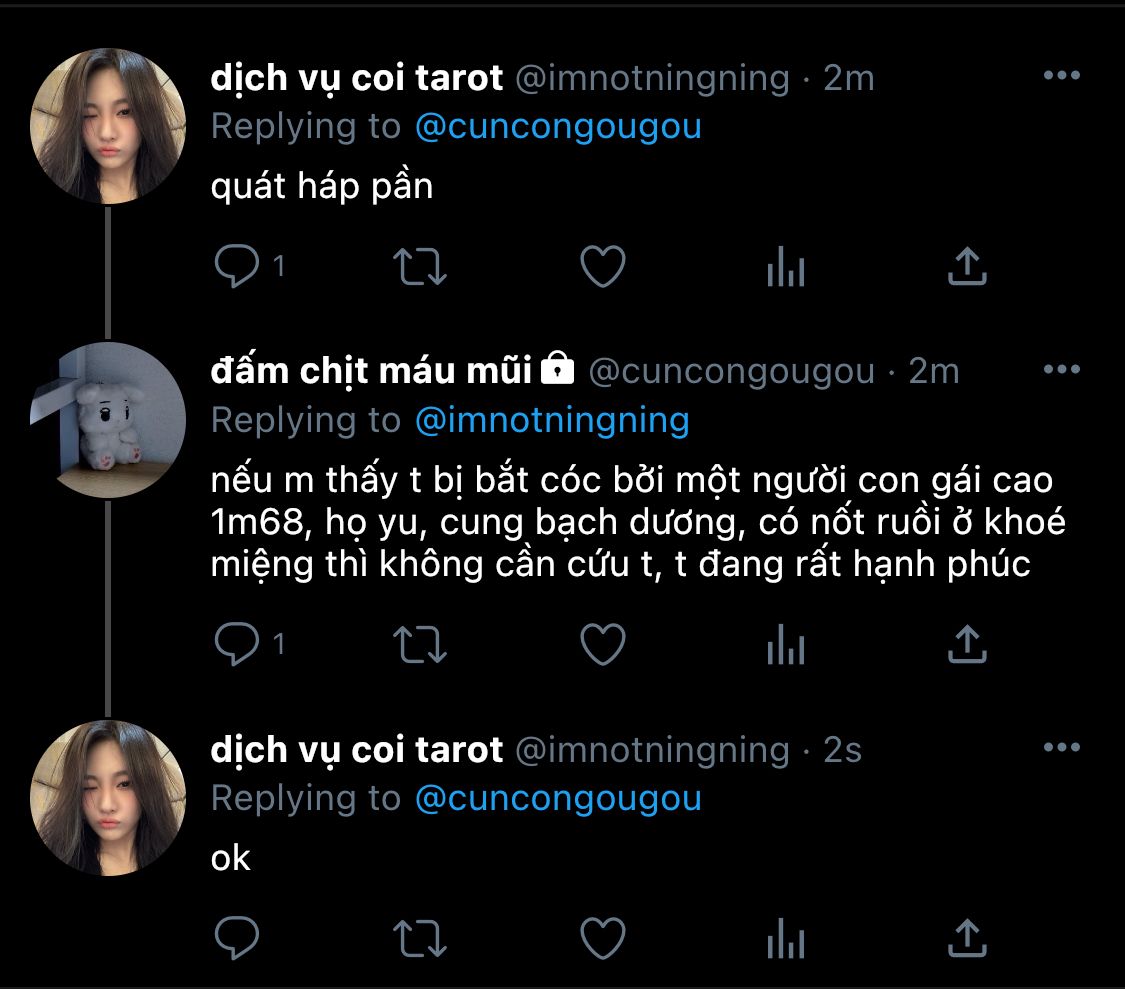Open more options on first tweet

tap(1061, 76)
